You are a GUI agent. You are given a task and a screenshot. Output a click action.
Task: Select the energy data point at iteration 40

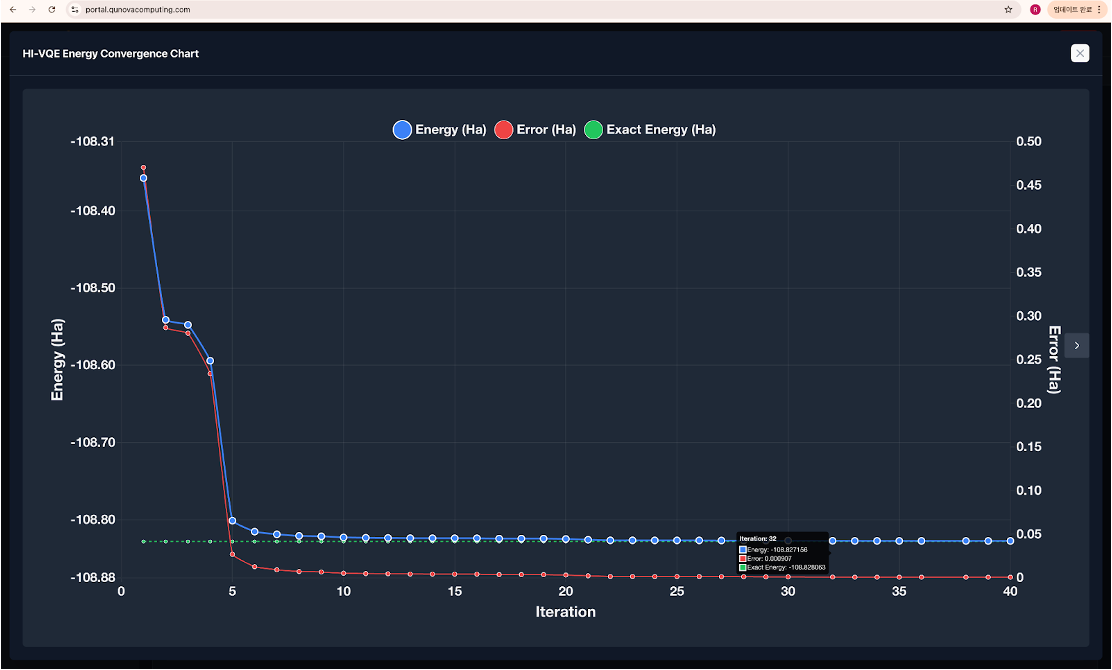click(1010, 541)
